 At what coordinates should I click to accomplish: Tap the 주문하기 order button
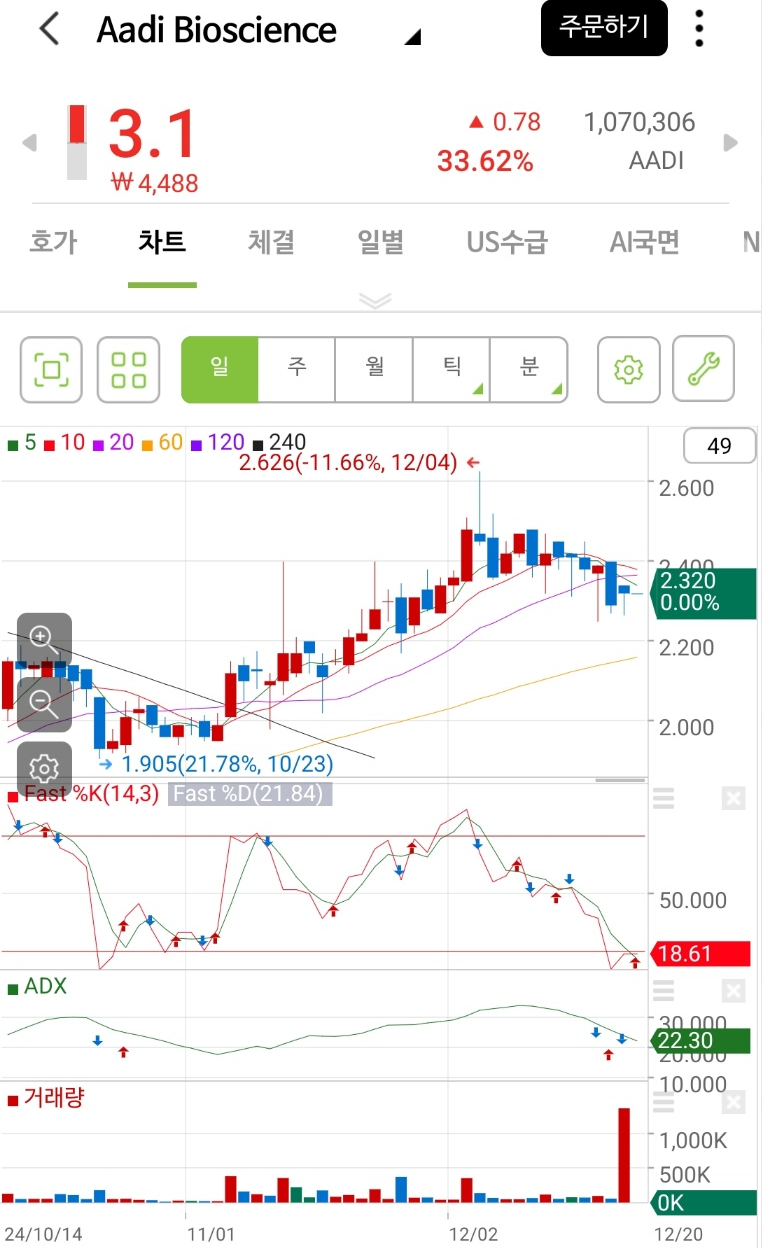coord(604,27)
